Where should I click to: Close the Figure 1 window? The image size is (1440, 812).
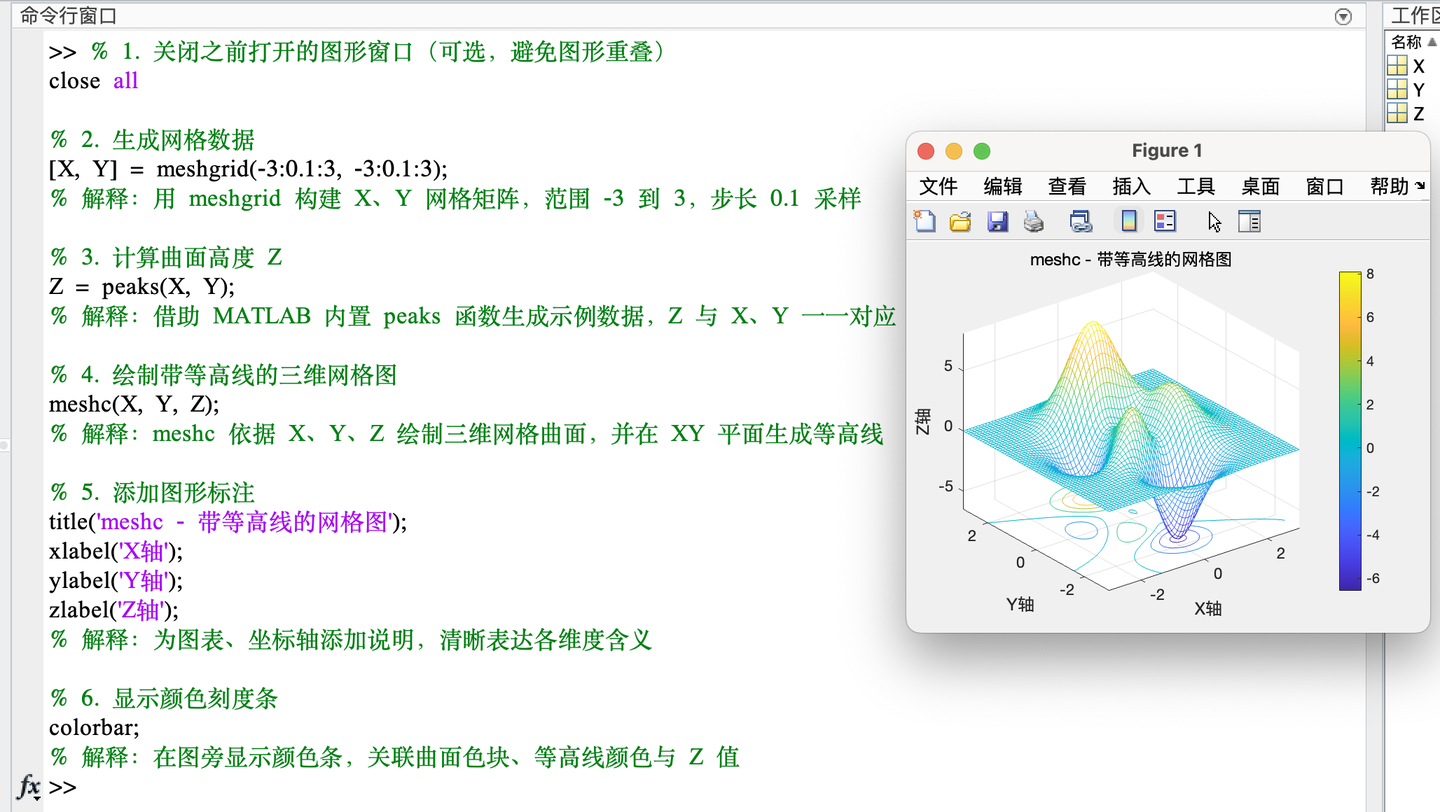click(926, 151)
